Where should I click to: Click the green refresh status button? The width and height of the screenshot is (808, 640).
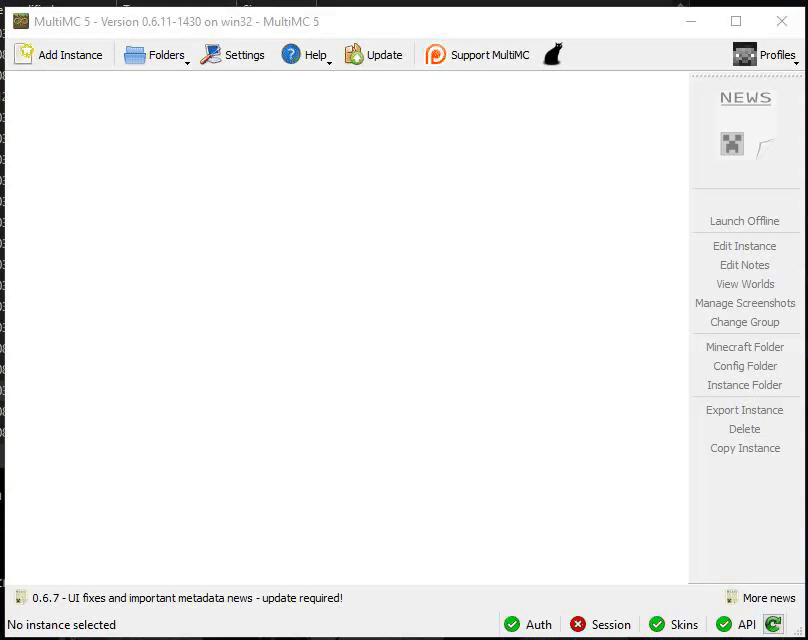coord(773,625)
